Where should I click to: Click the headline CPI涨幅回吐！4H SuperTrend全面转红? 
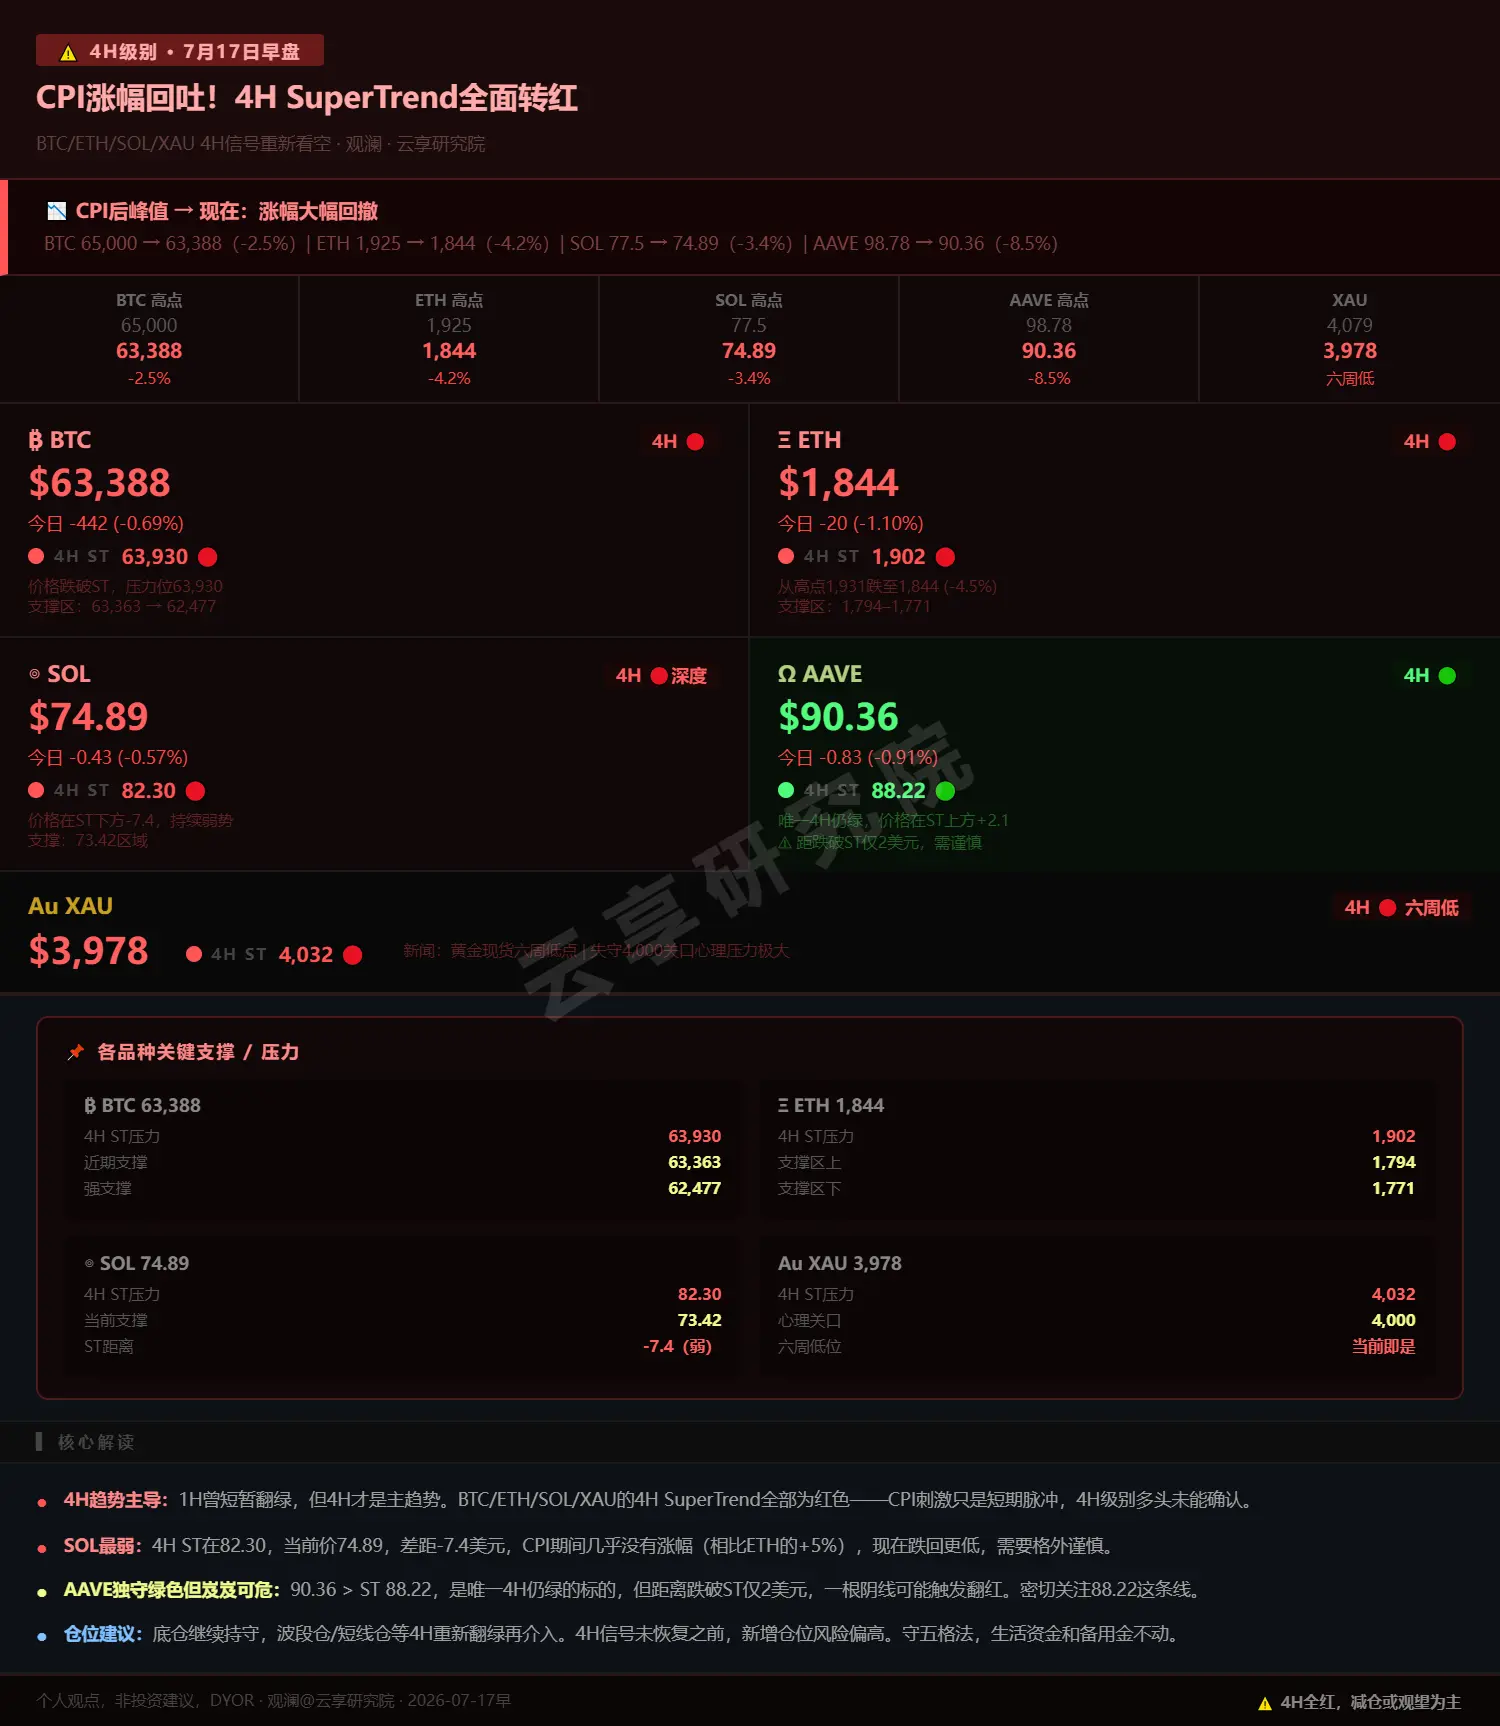[307, 98]
